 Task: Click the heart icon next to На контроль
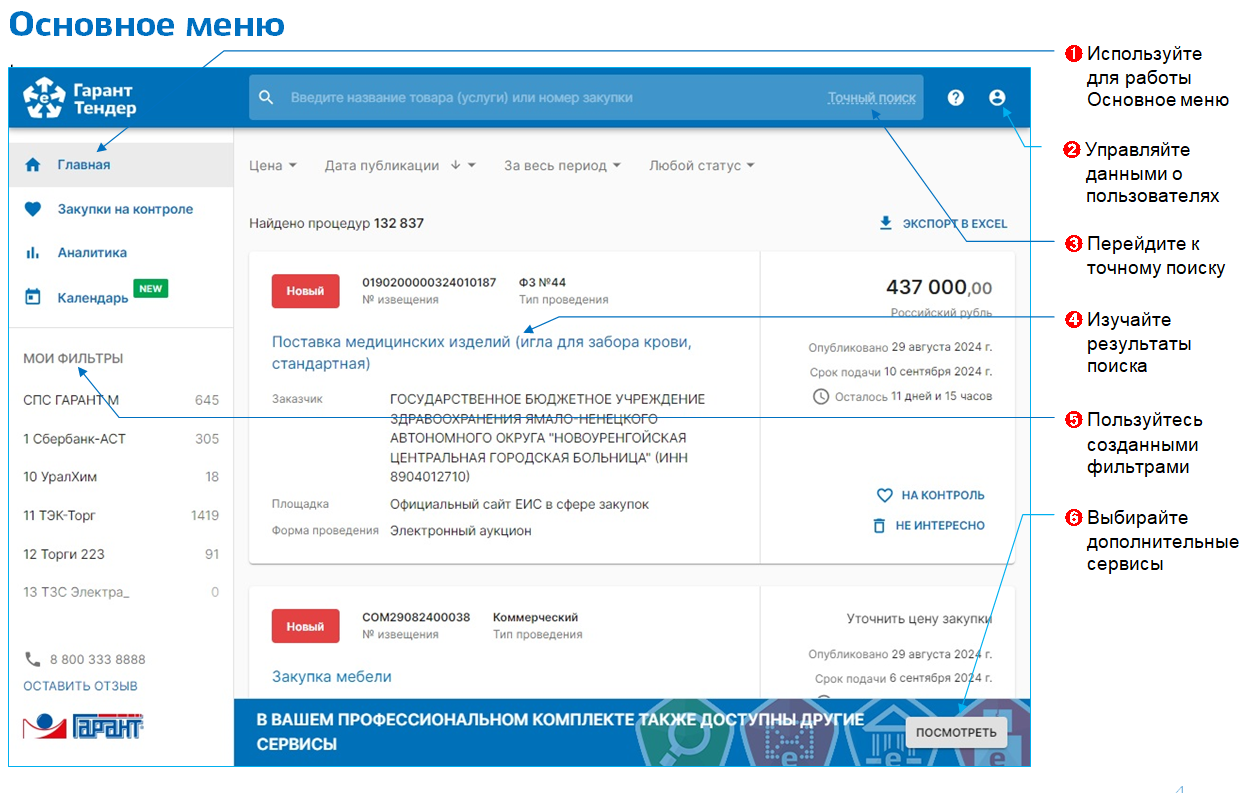click(884, 495)
